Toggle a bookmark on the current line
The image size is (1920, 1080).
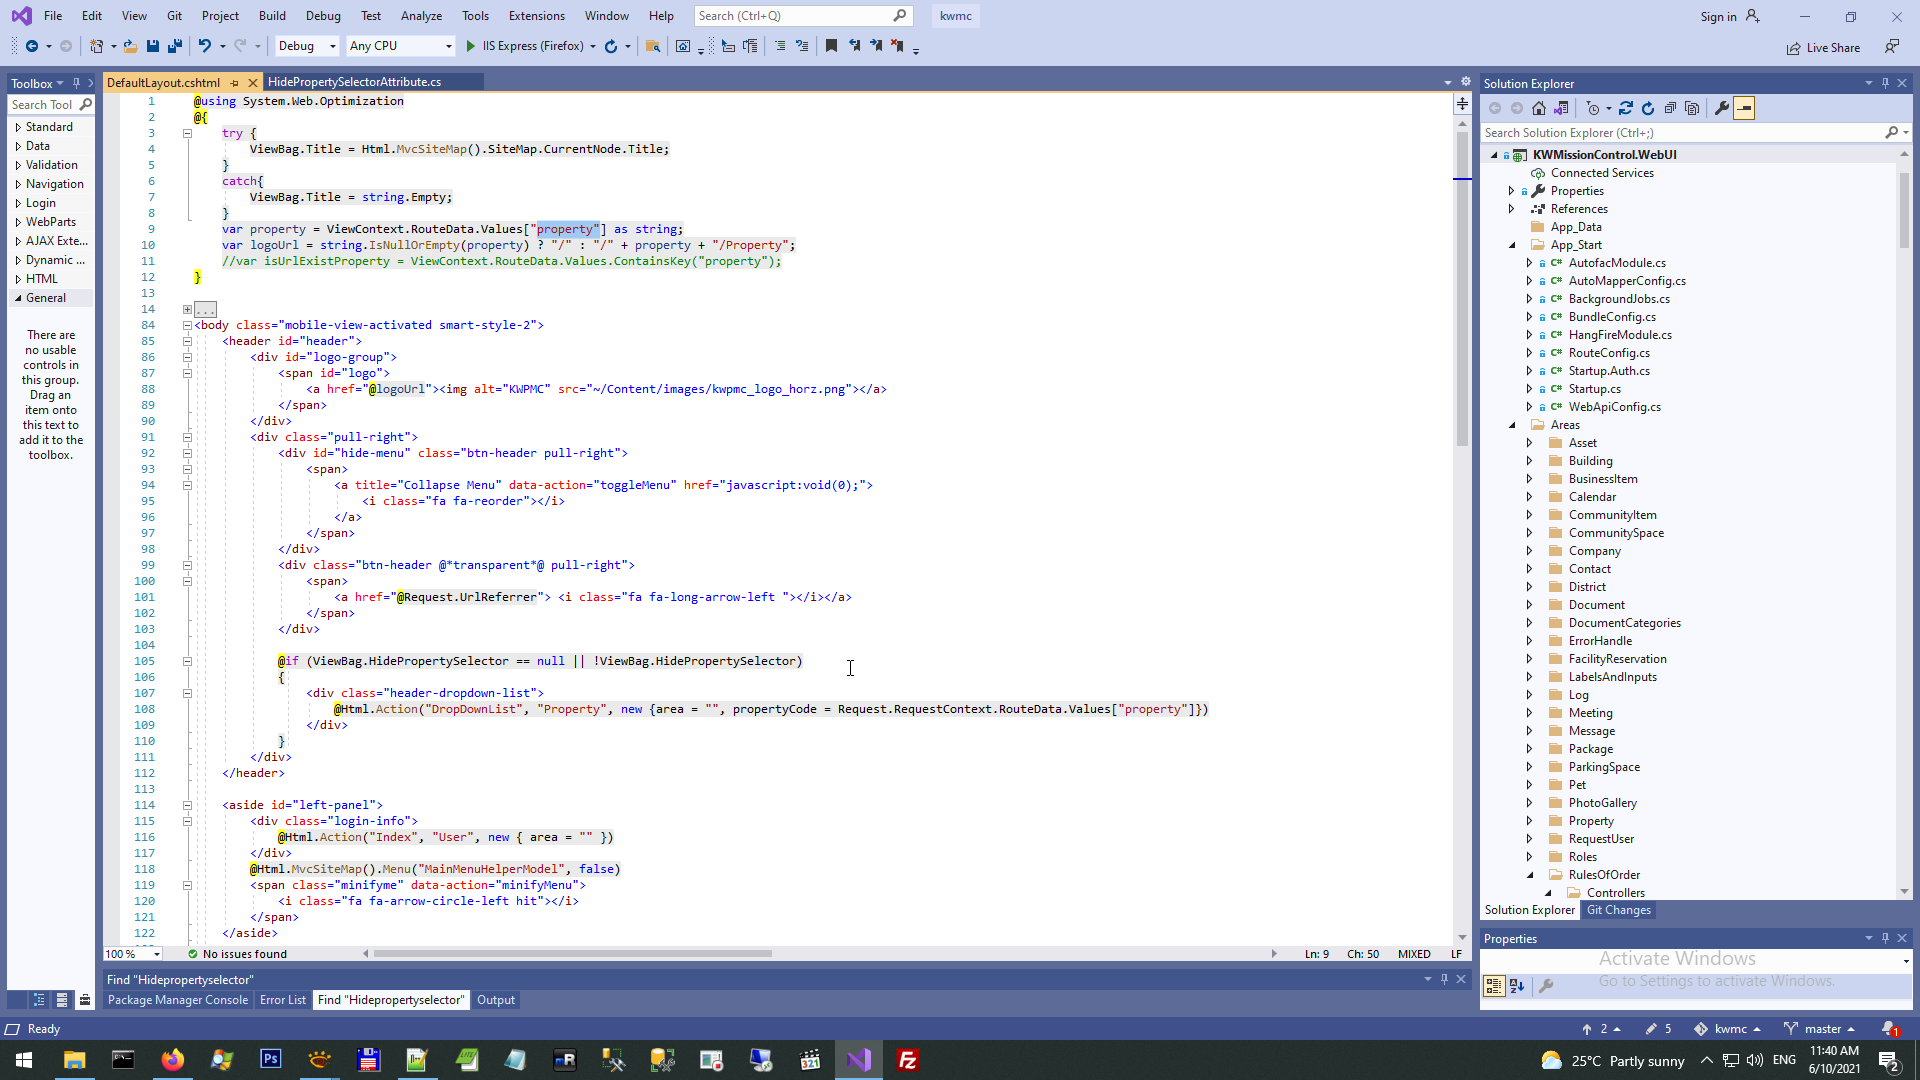[x=830, y=46]
